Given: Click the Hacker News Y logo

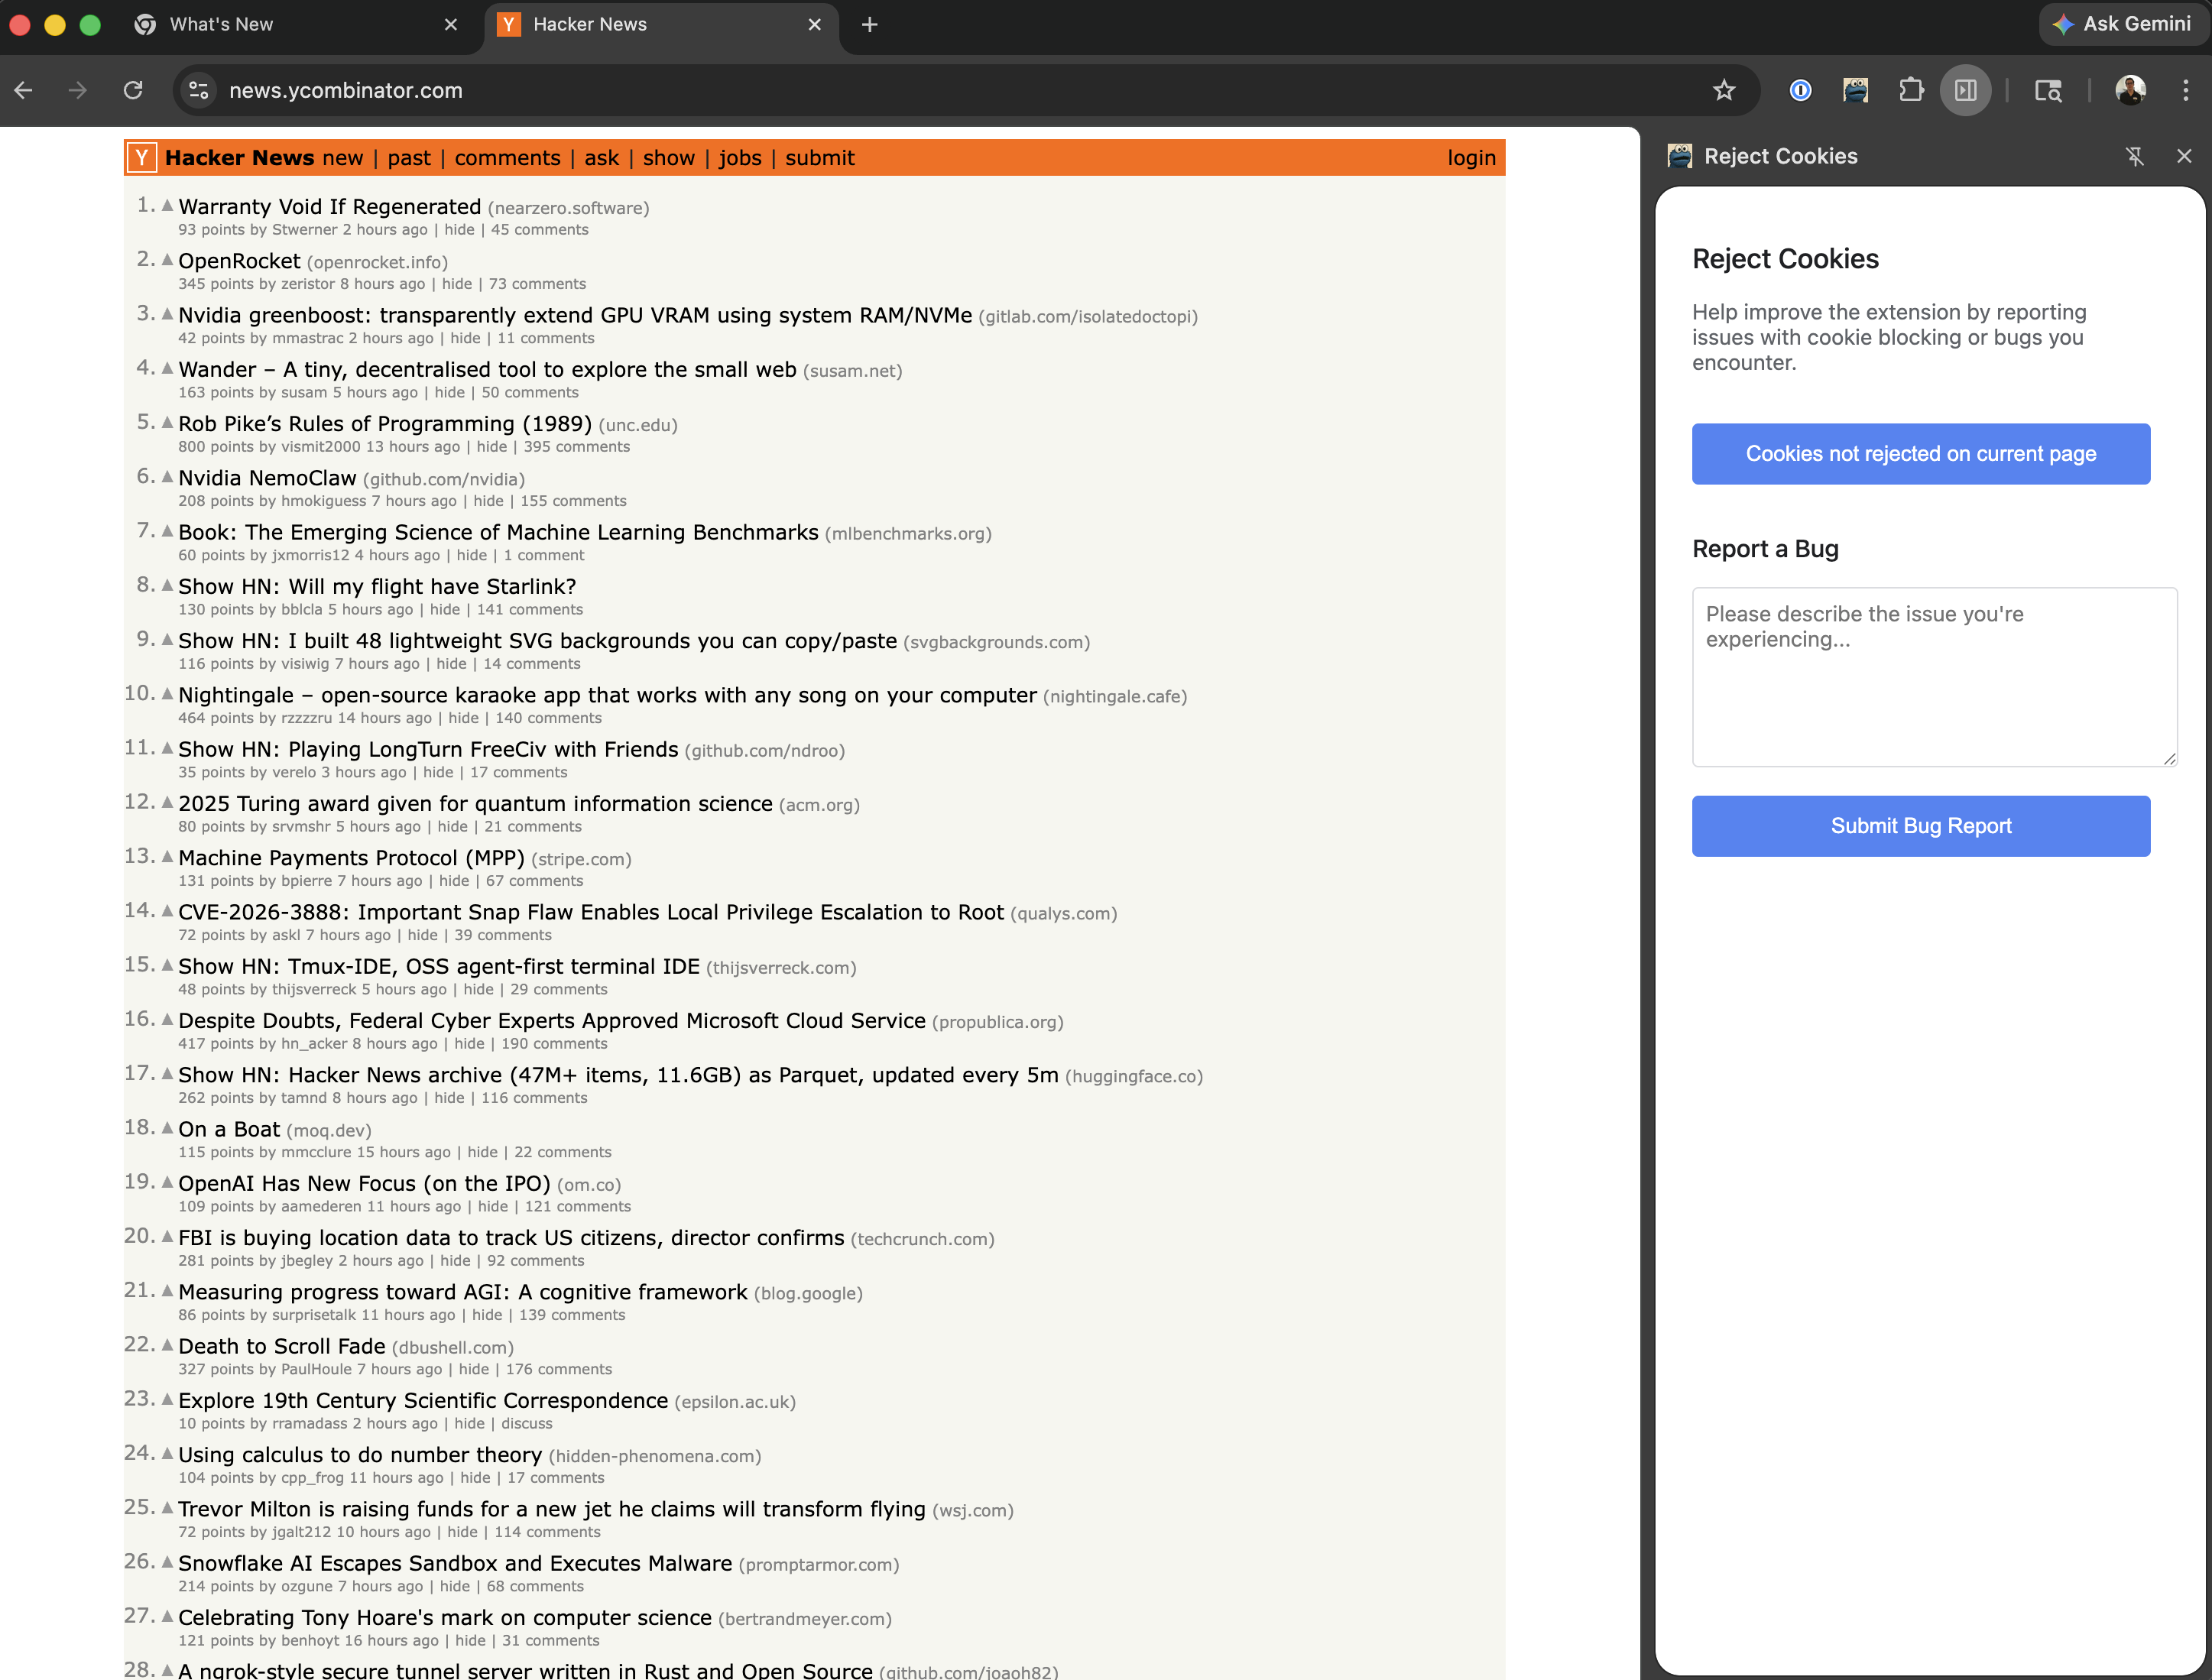Looking at the screenshot, I should (142, 158).
